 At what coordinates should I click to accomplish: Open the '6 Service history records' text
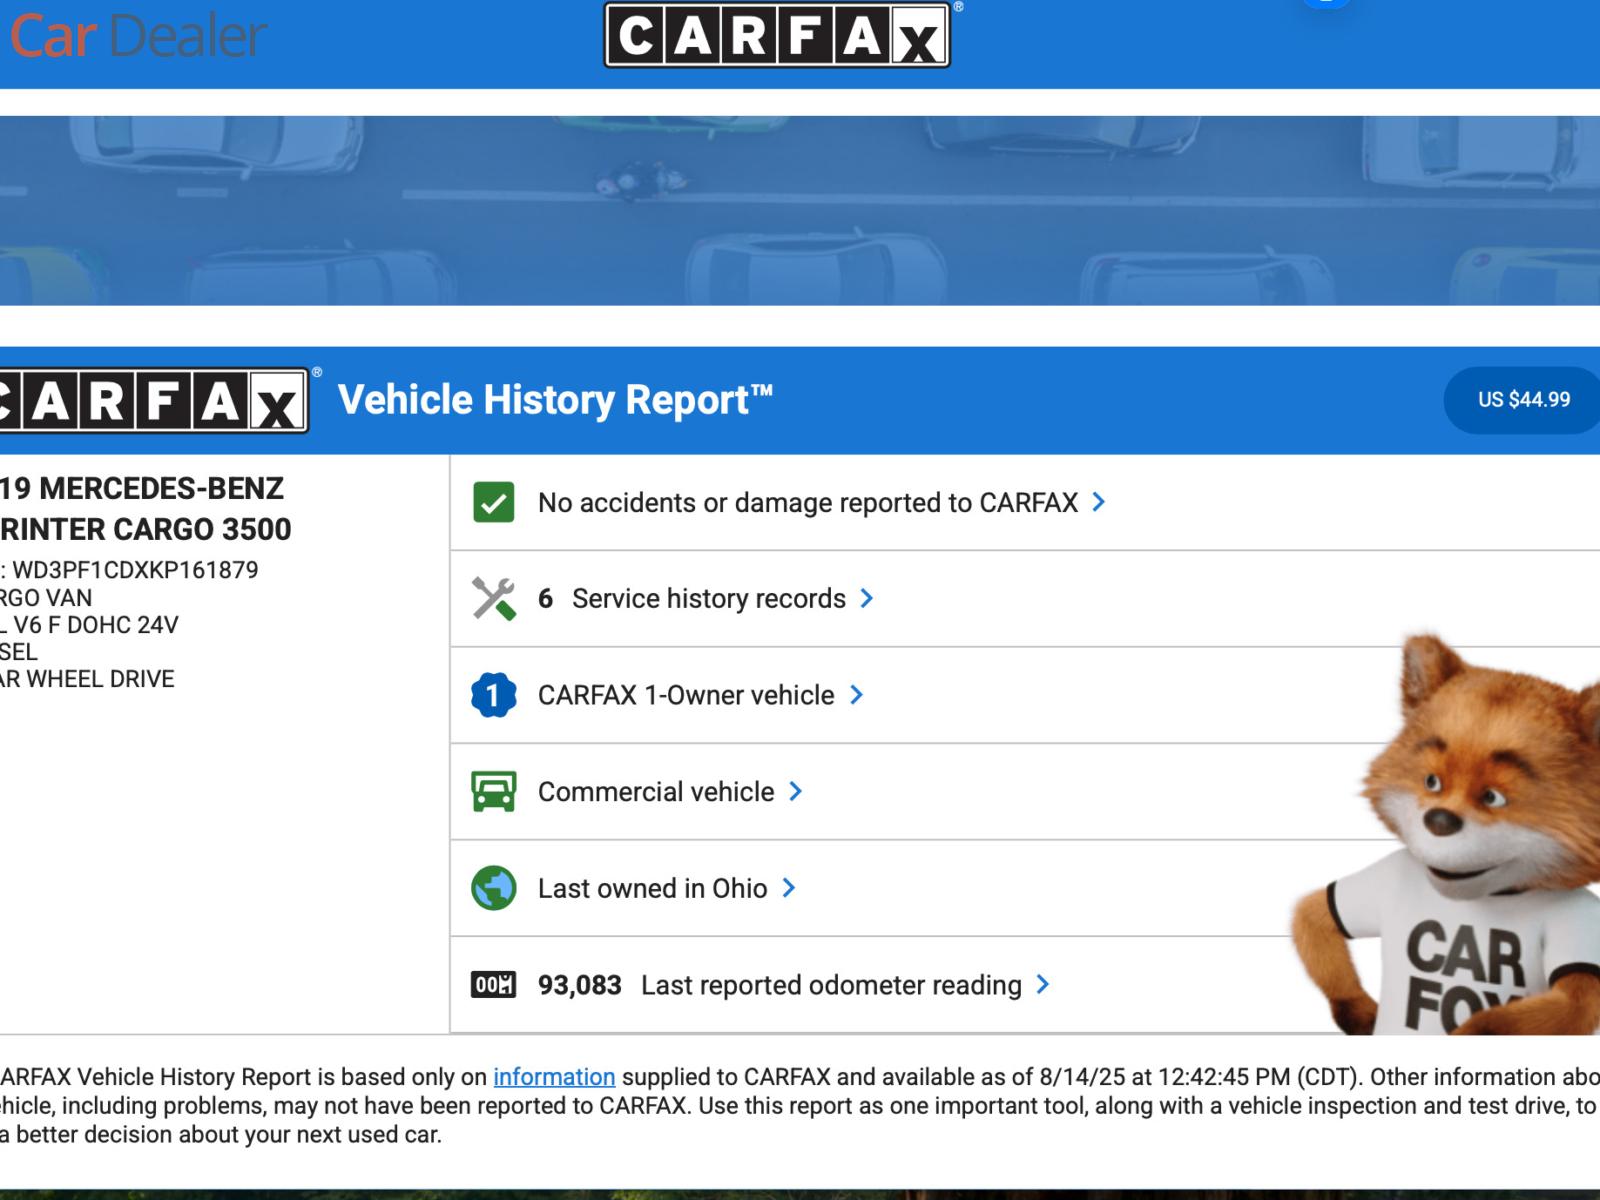pos(692,599)
